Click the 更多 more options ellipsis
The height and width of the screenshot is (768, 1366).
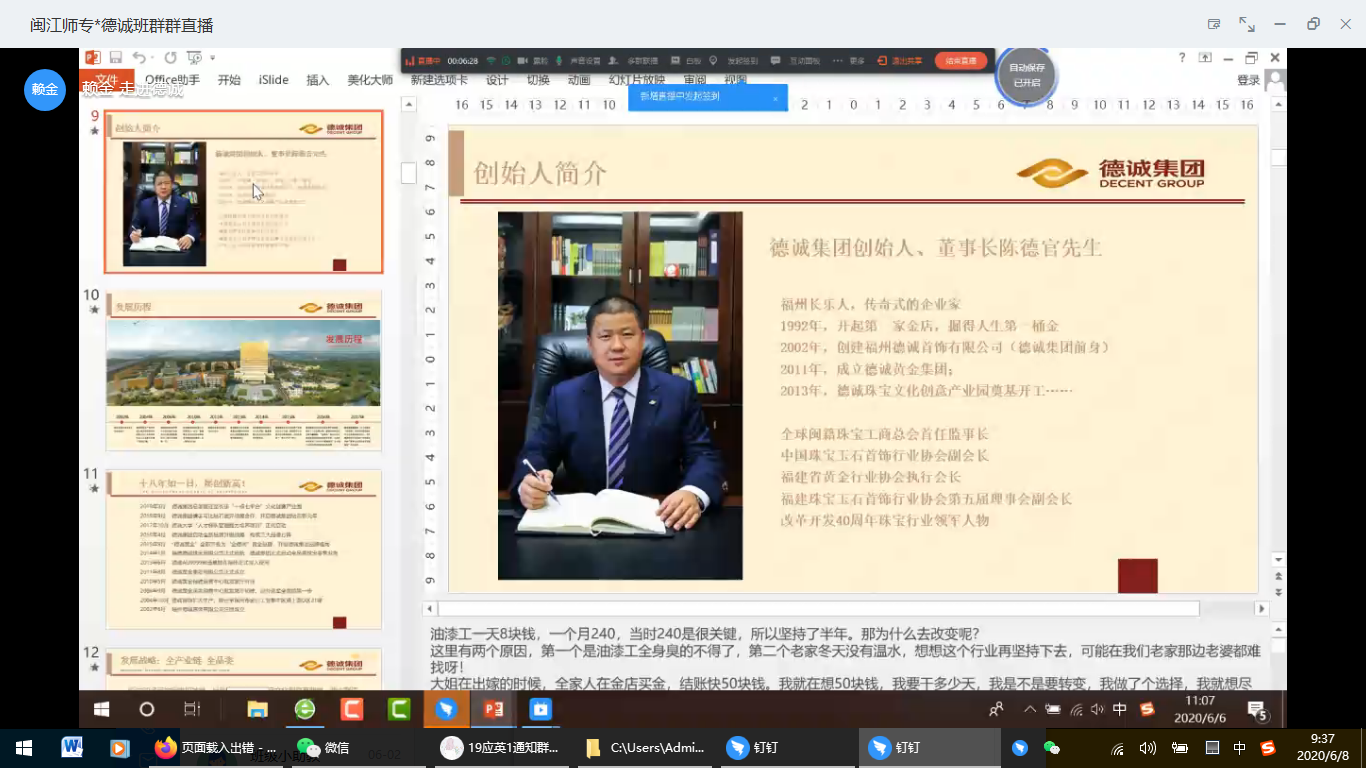(838, 61)
